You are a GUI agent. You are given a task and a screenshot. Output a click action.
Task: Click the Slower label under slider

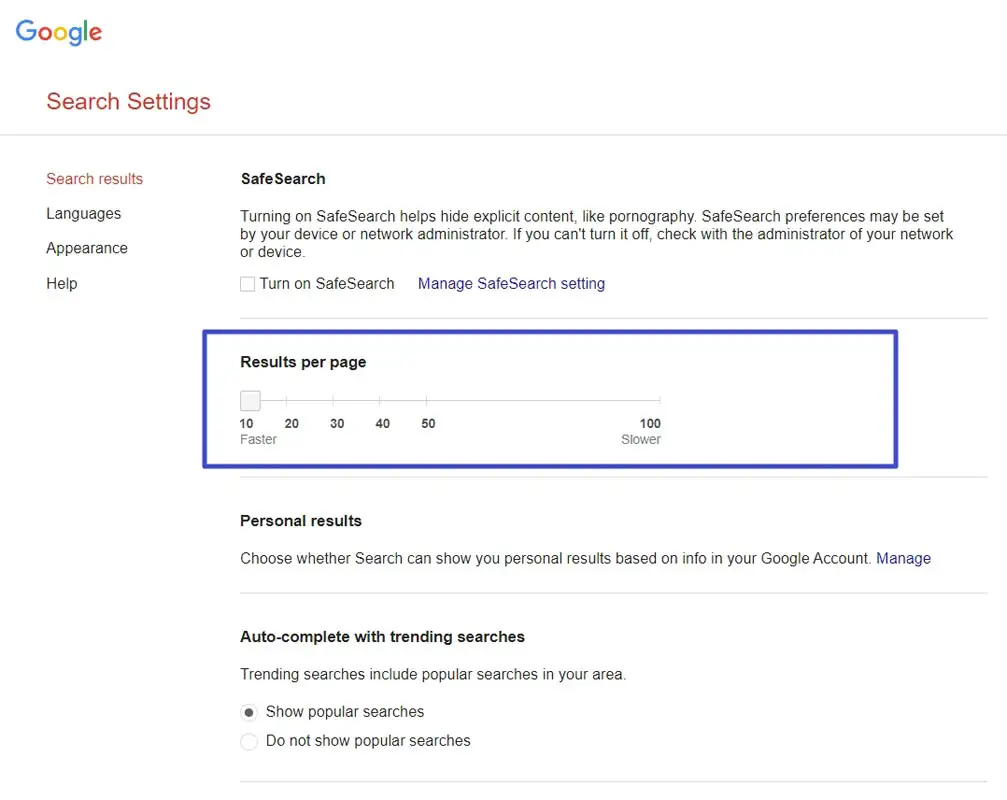tap(640, 440)
